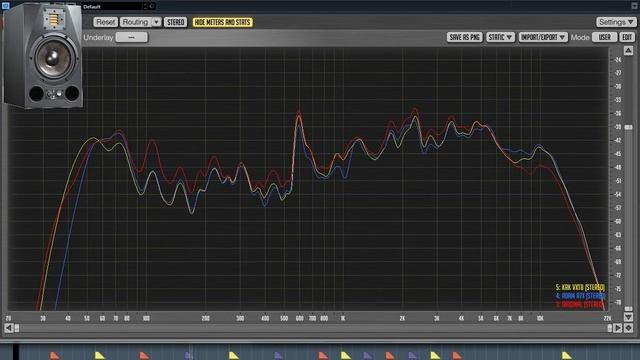Click the preset search magnifier icon
Screen dimensions: 640x360
click(152, 6)
